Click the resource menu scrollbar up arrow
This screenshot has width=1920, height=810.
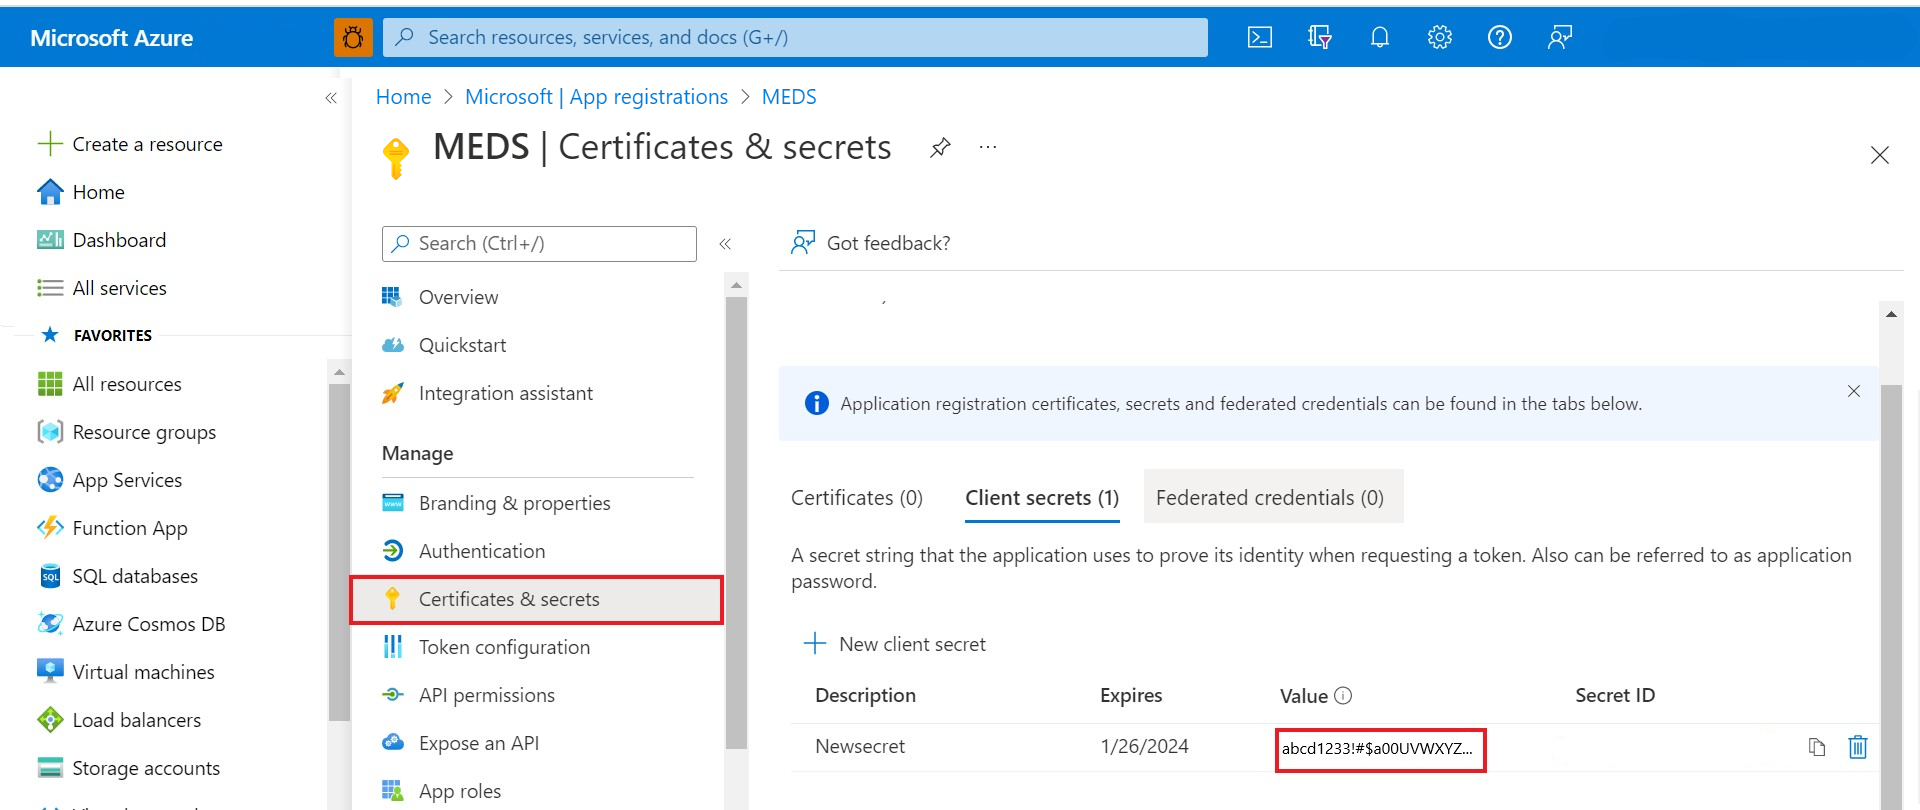click(x=736, y=285)
